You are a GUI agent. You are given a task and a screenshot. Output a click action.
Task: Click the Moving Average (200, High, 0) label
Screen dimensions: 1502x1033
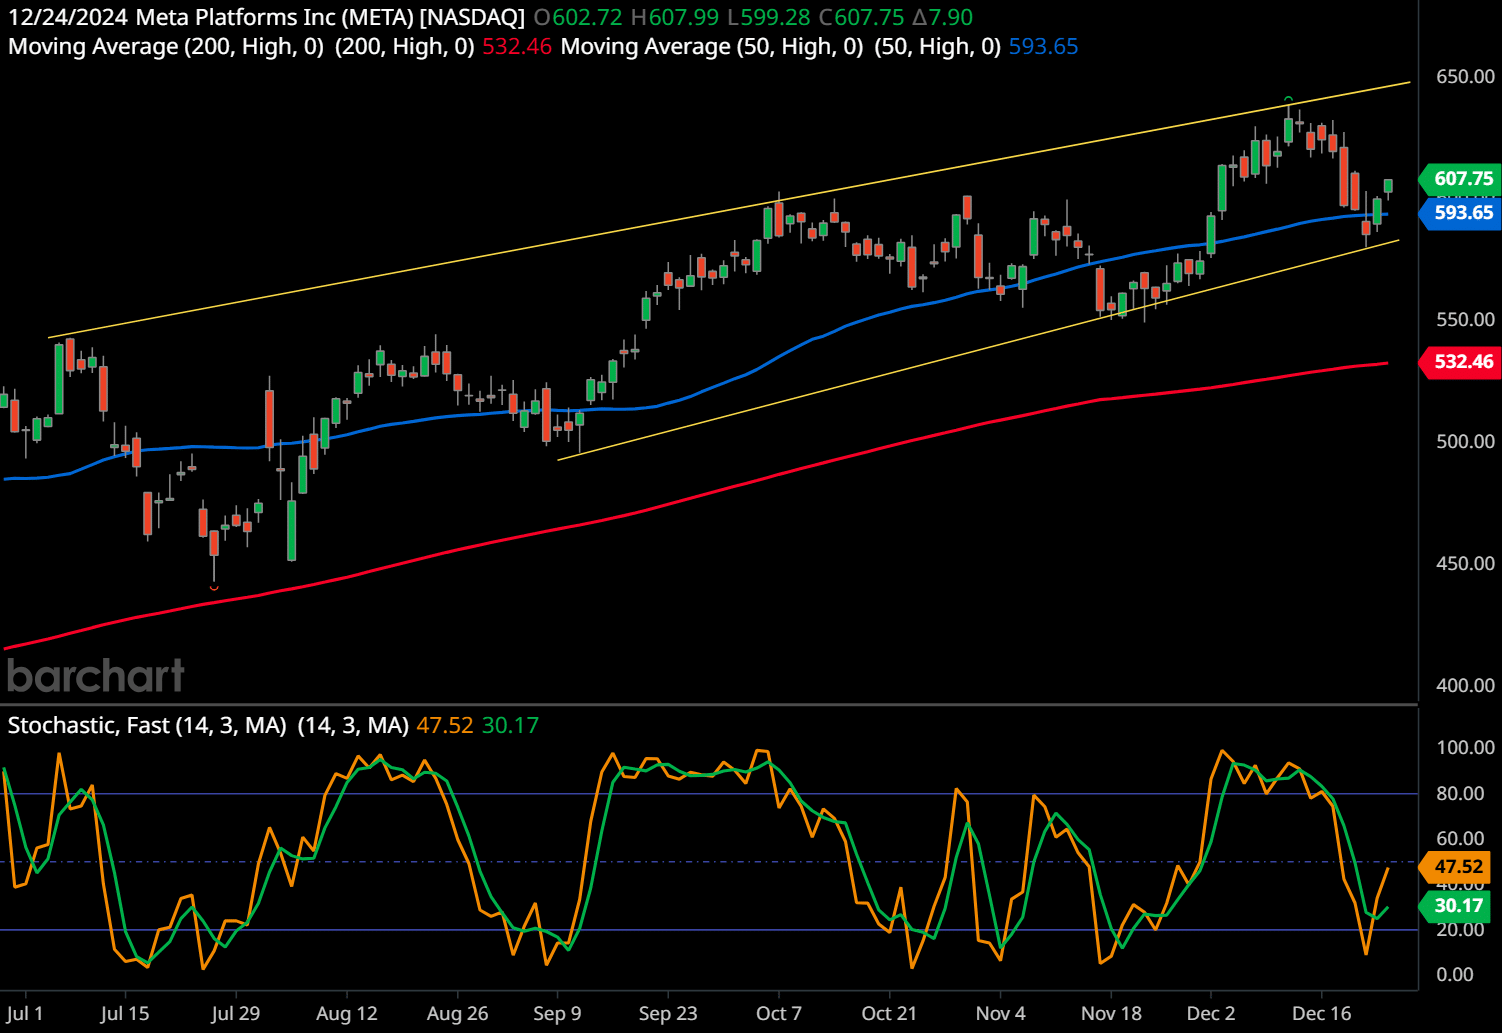click(x=166, y=46)
